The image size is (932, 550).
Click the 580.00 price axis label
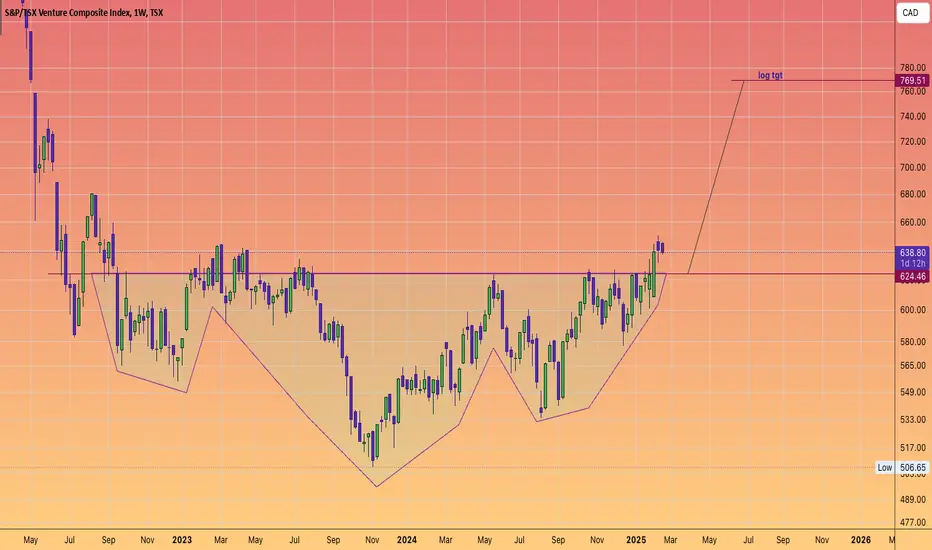912,342
